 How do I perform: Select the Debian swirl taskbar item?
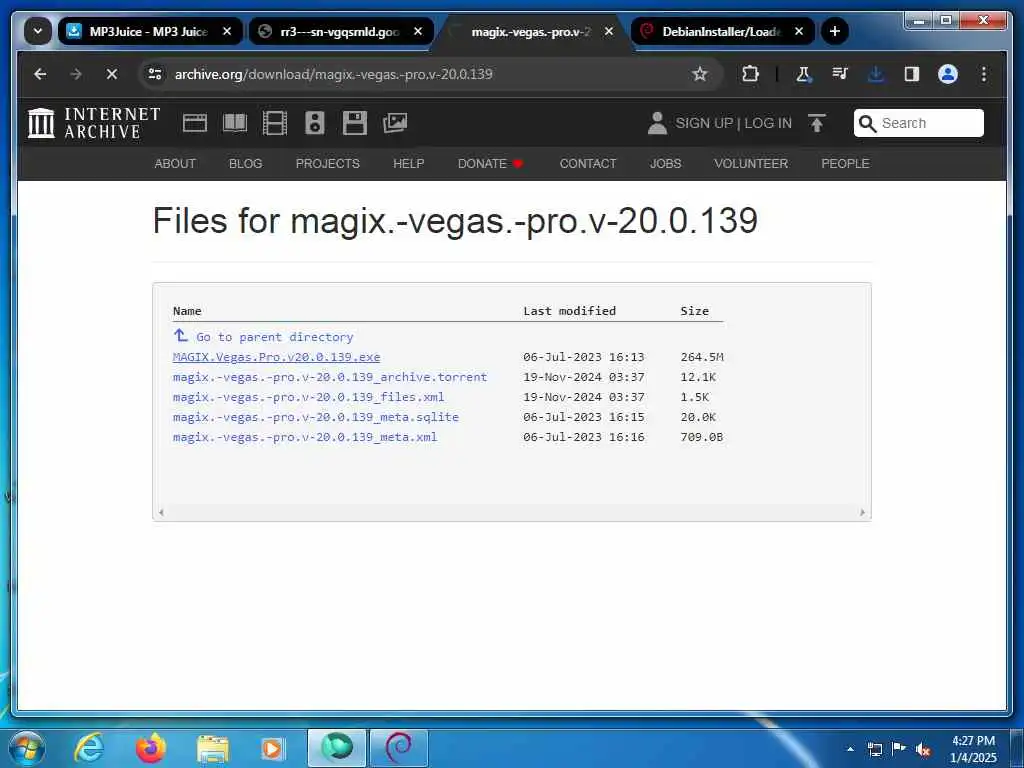coord(399,748)
